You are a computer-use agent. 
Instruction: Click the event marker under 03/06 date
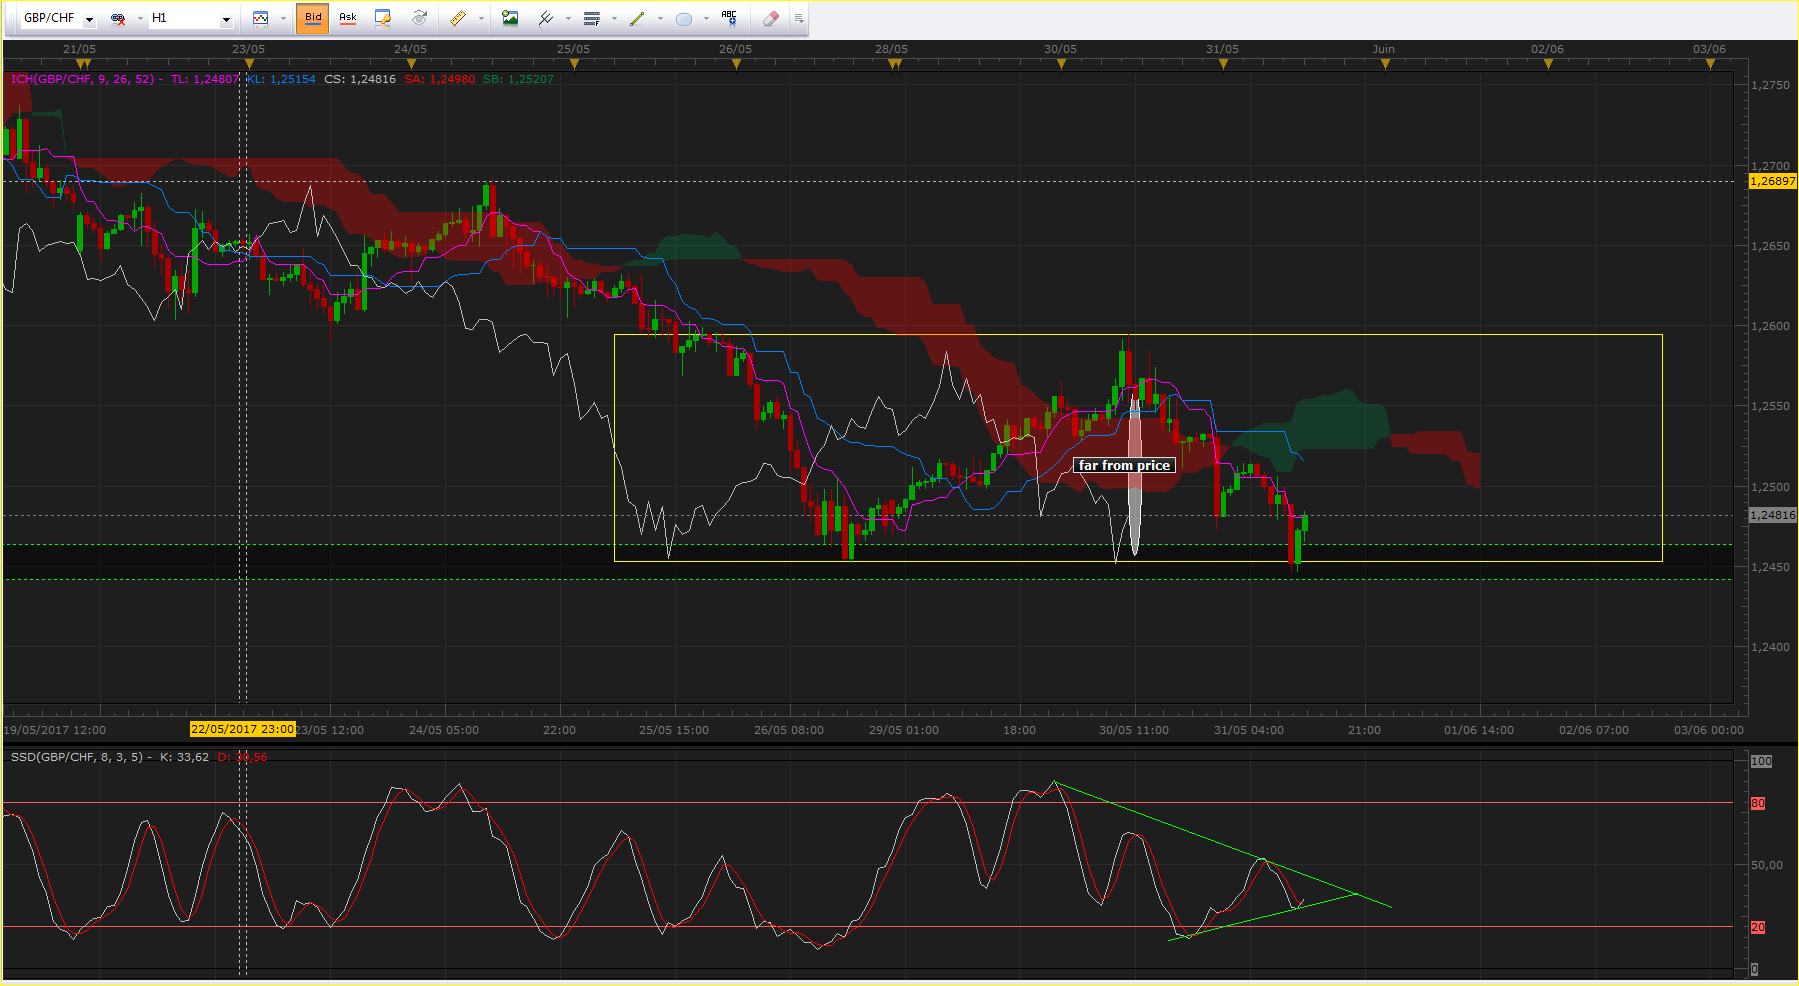tap(1710, 64)
